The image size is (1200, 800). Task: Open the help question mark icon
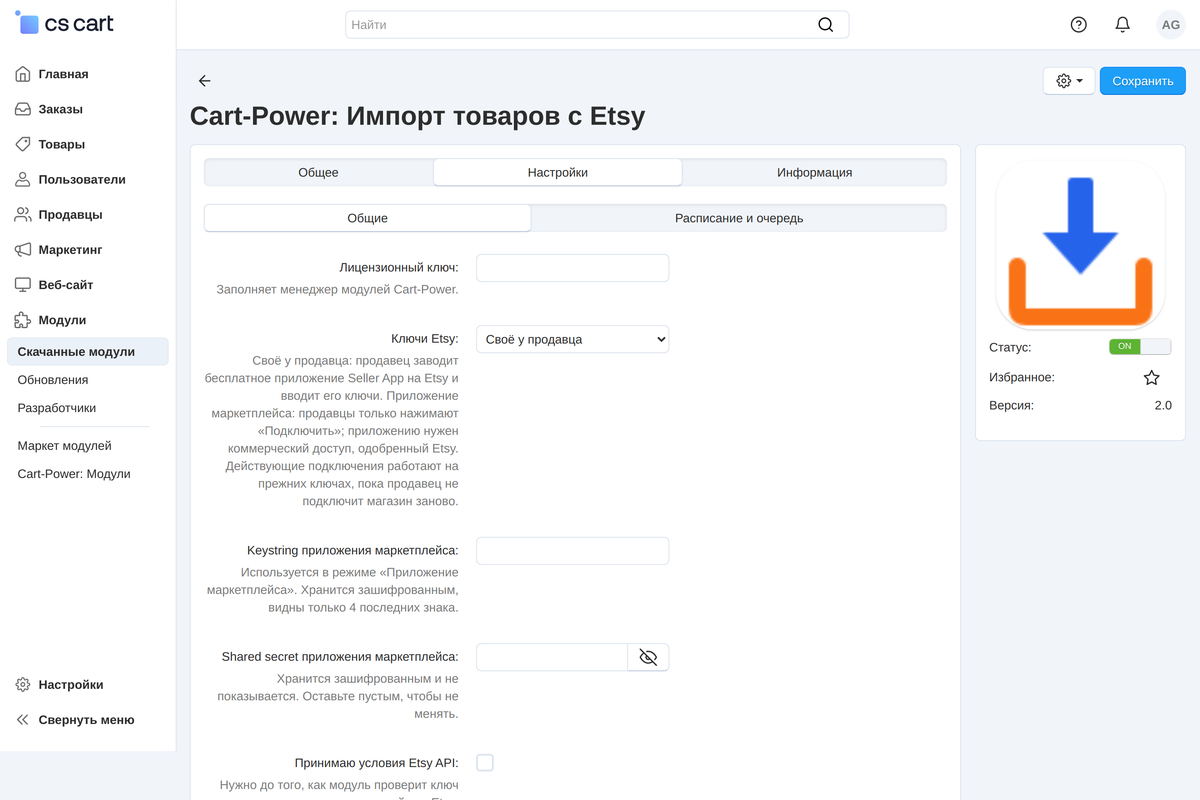[x=1078, y=25]
